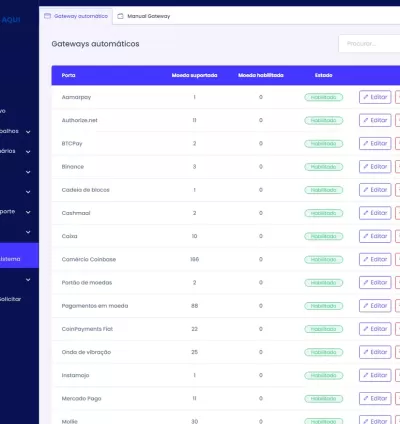Viewport: 400px width, 424px height.
Task: Edit the Mercado Pago gateway
Action: (x=375, y=398)
